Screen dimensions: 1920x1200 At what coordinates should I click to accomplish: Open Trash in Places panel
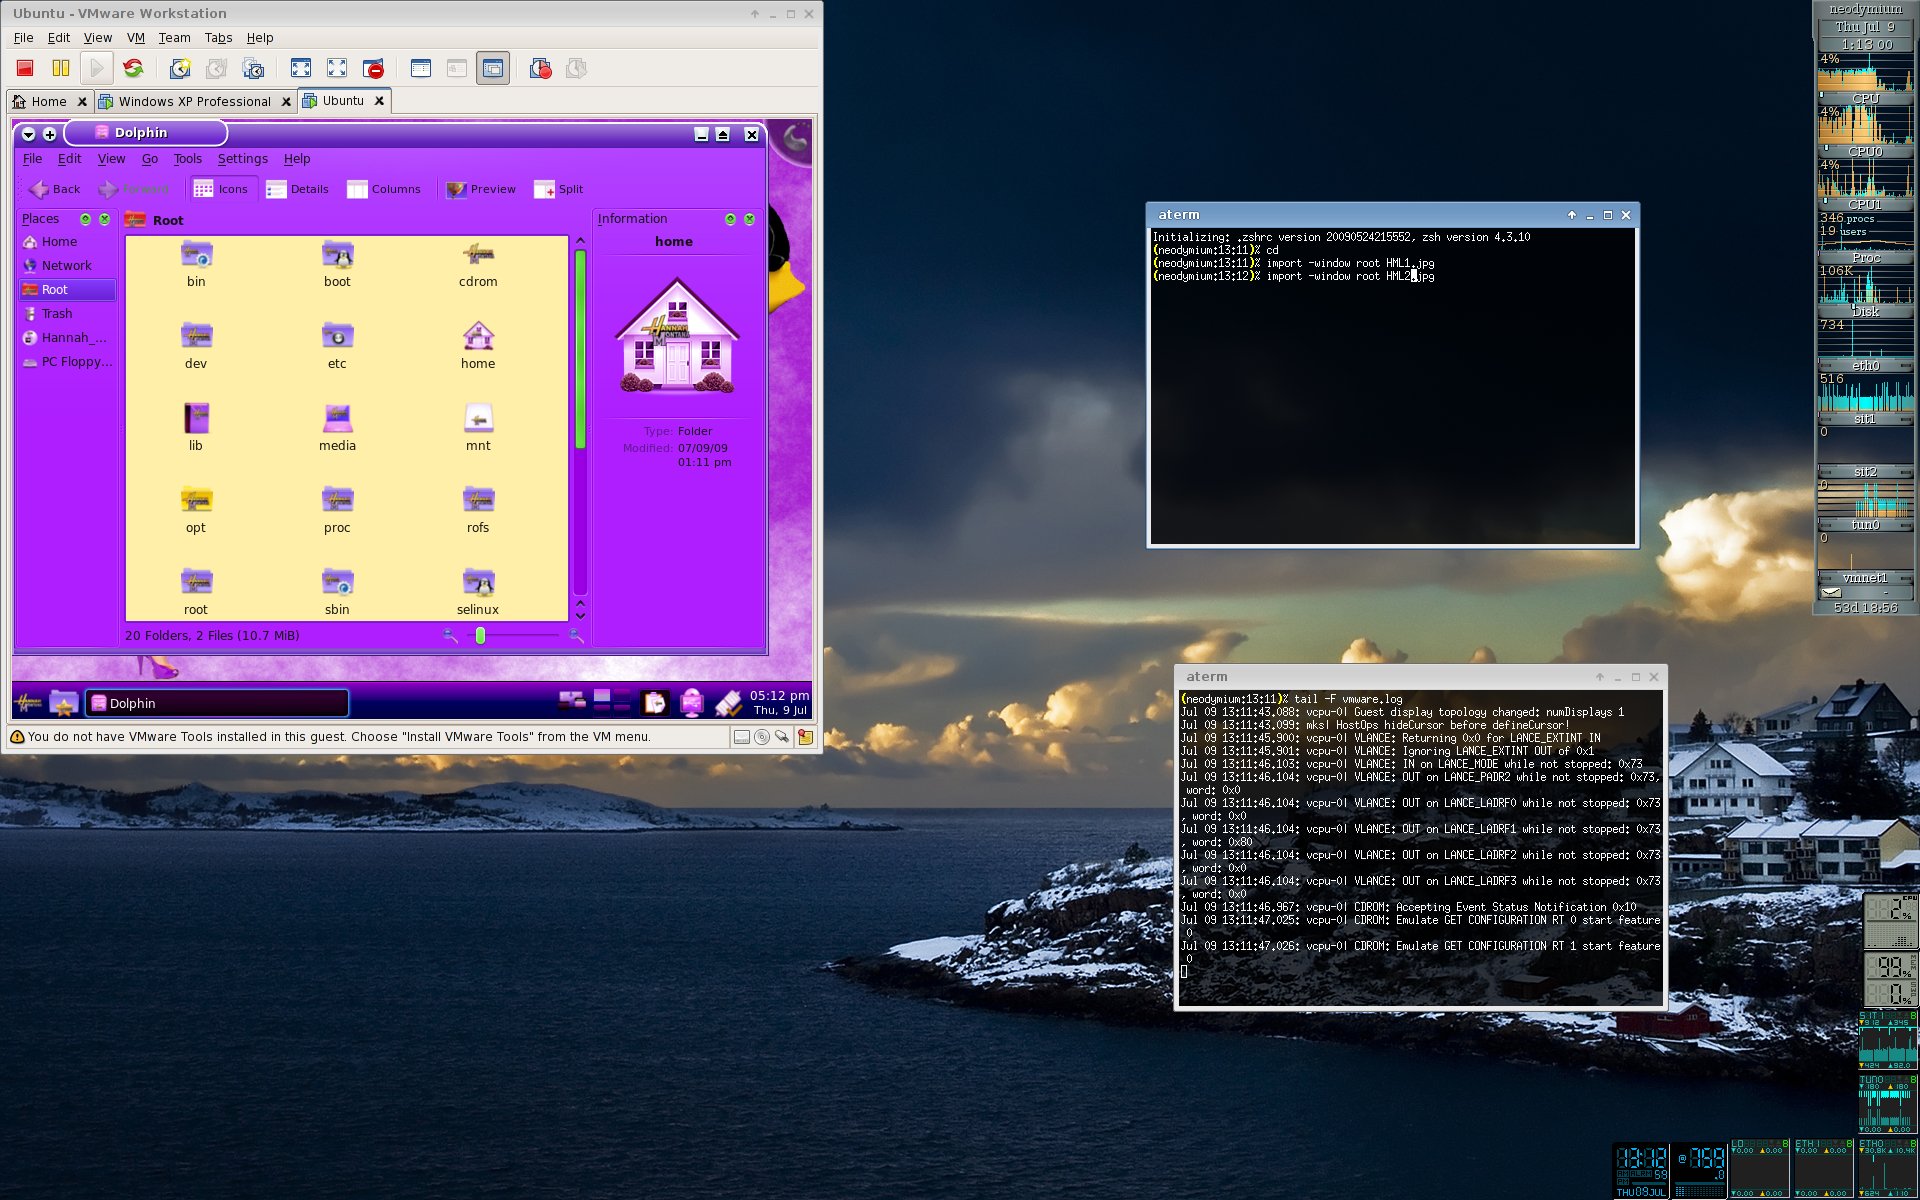(x=67, y=314)
